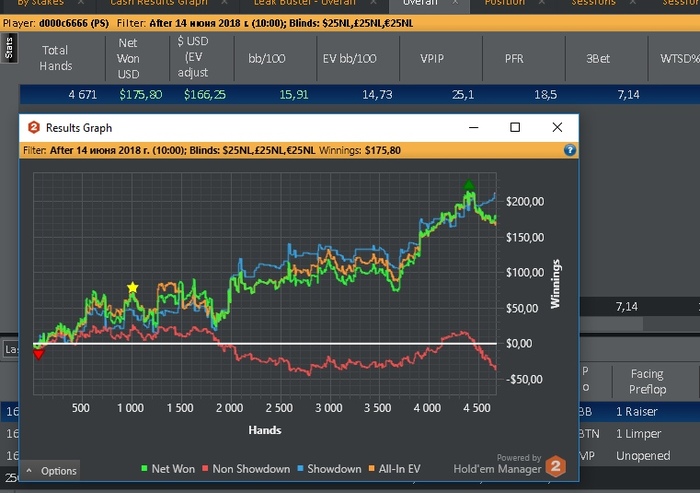
Task: Click the yellow star marker on graph
Action: click(133, 288)
